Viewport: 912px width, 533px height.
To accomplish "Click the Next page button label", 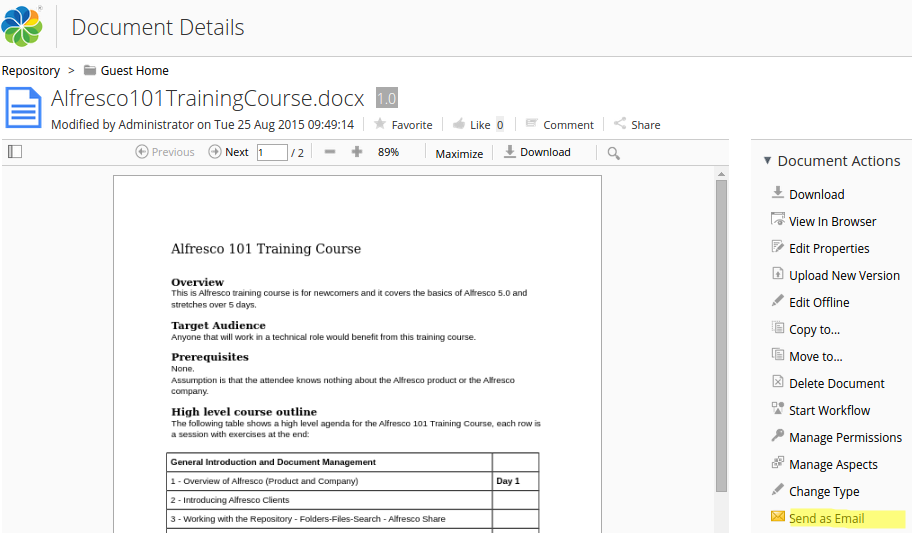I will (x=237, y=152).
